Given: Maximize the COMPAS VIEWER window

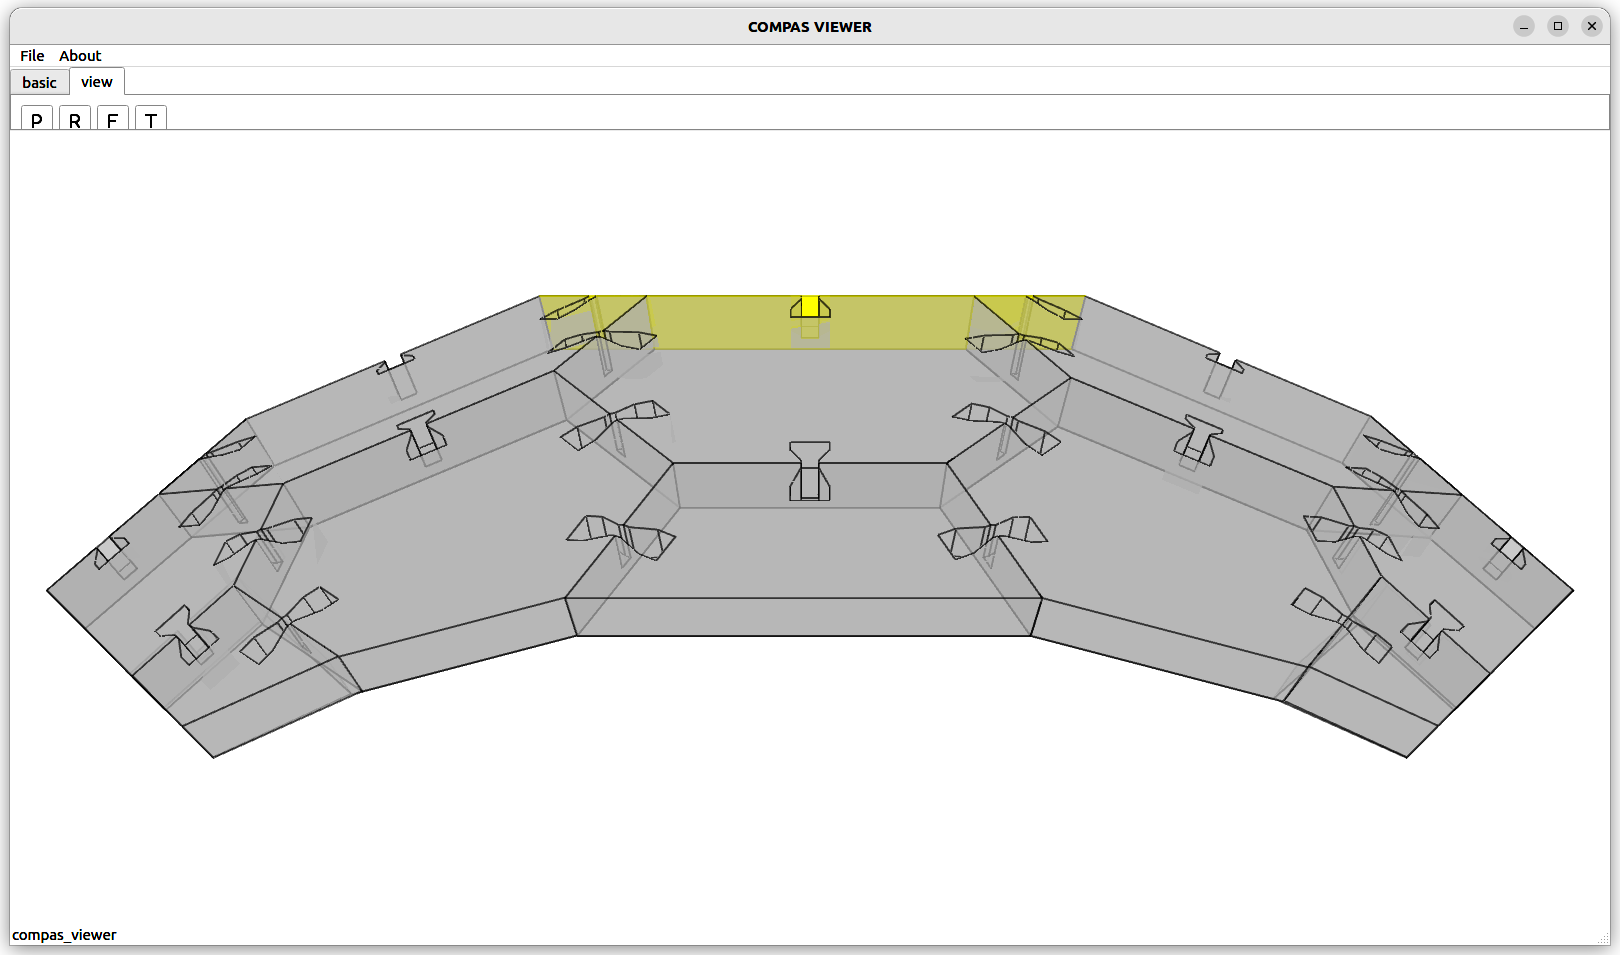Looking at the screenshot, I should click(1558, 27).
